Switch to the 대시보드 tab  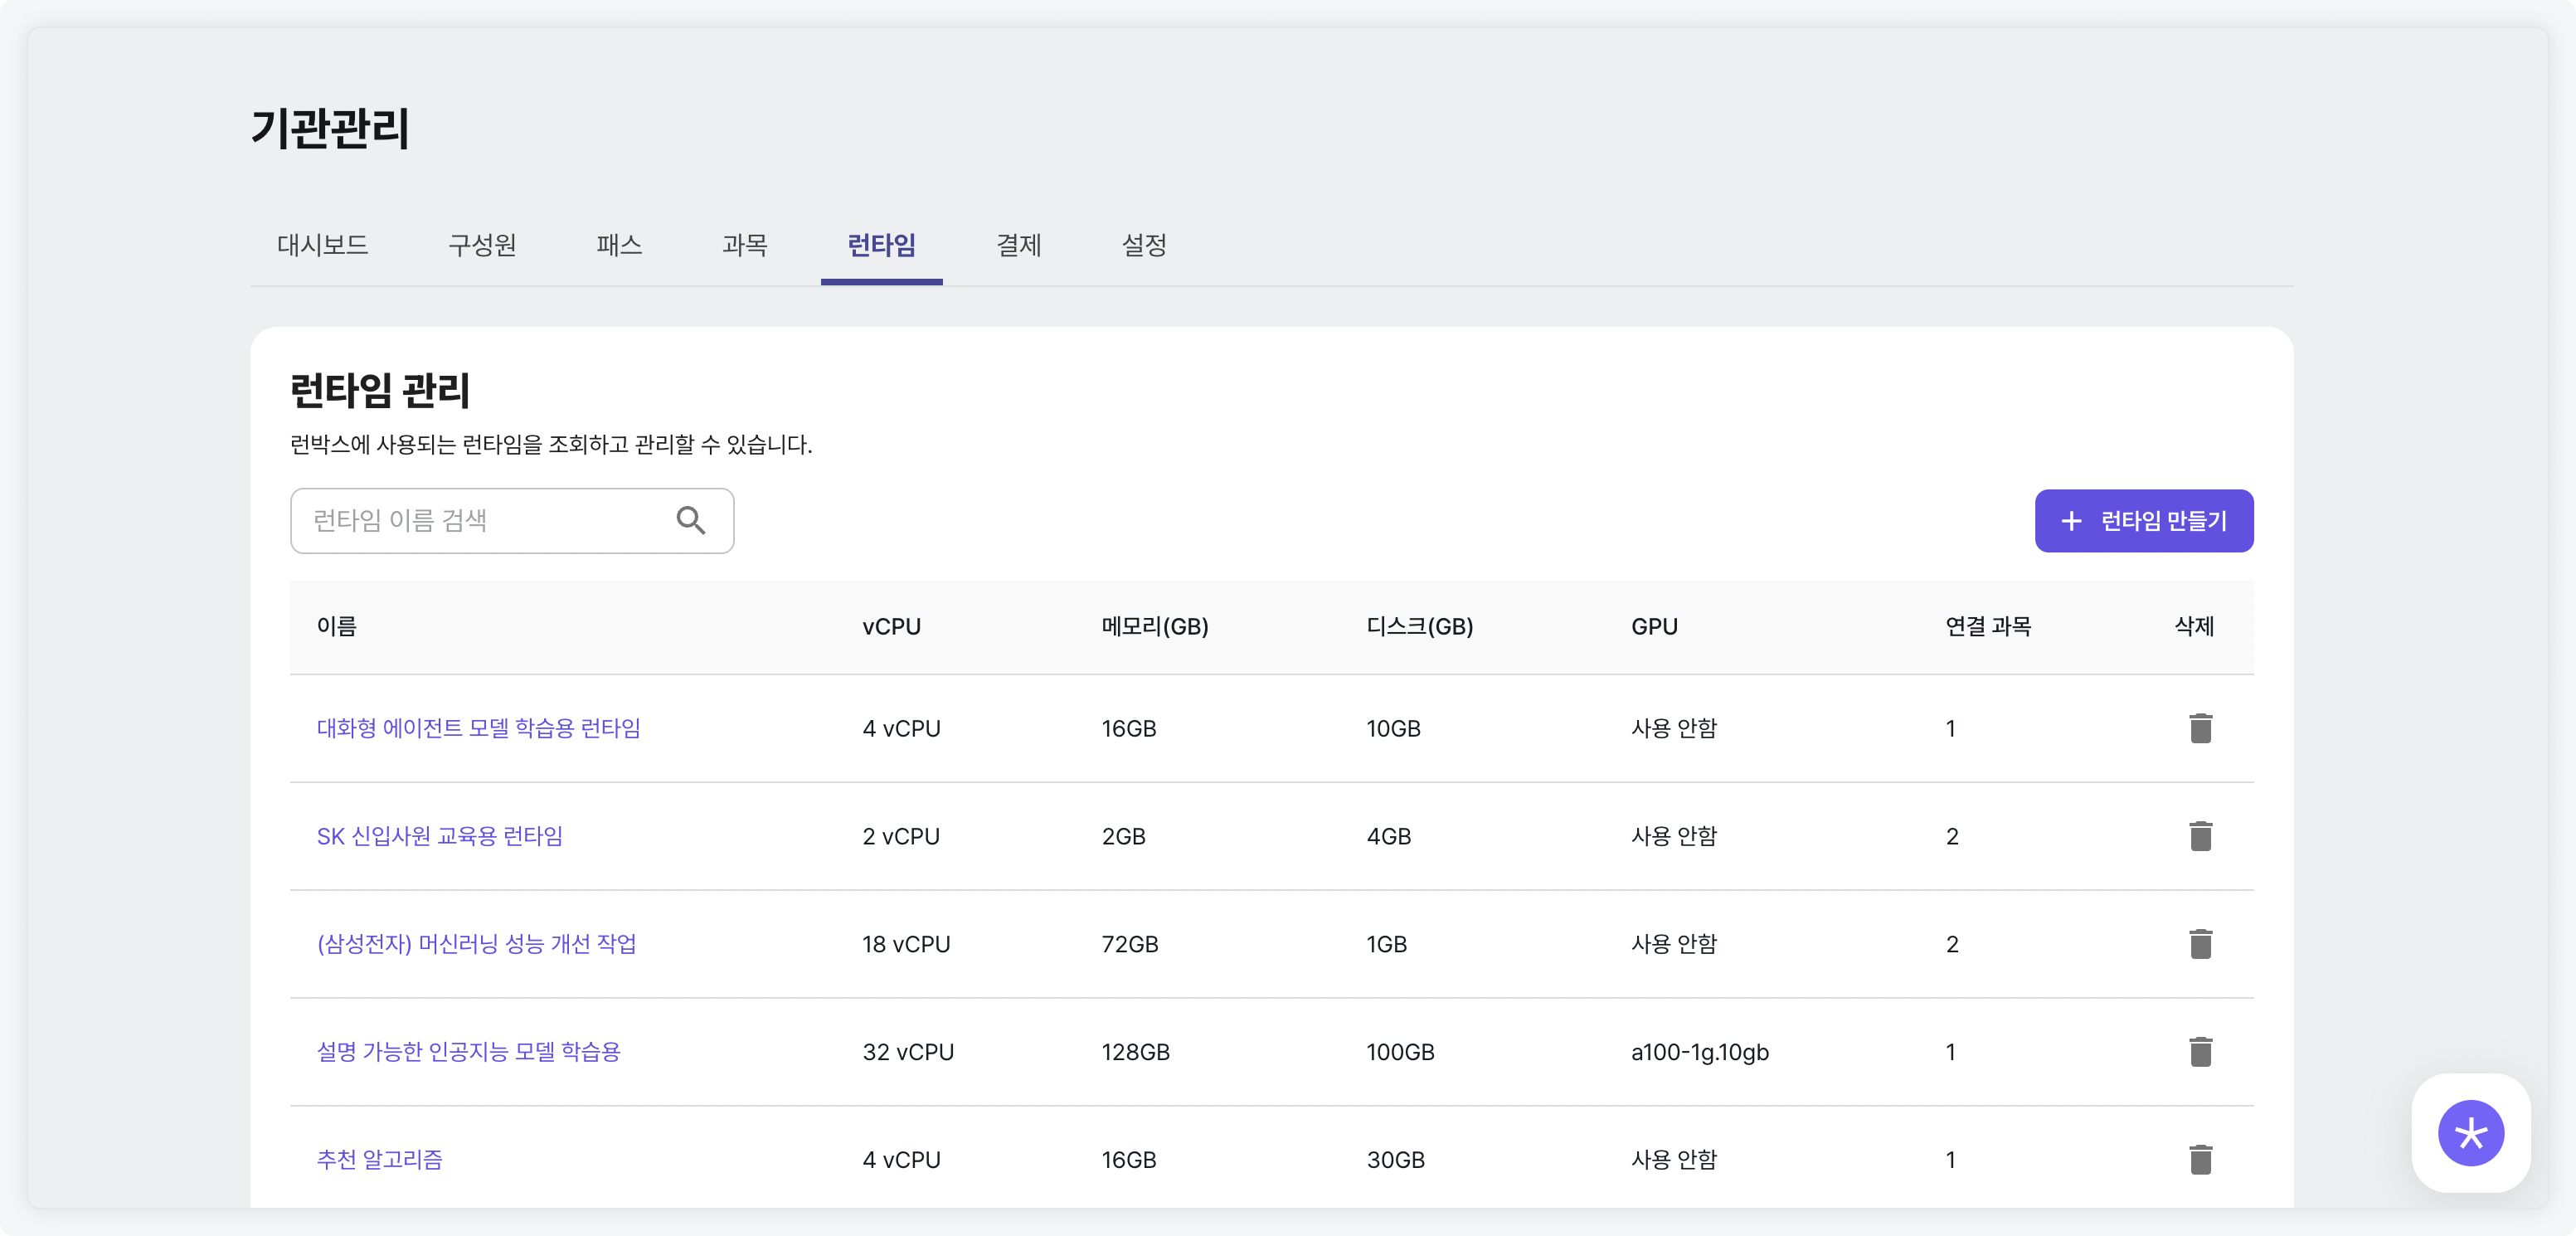pyautogui.click(x=322, y=245)
